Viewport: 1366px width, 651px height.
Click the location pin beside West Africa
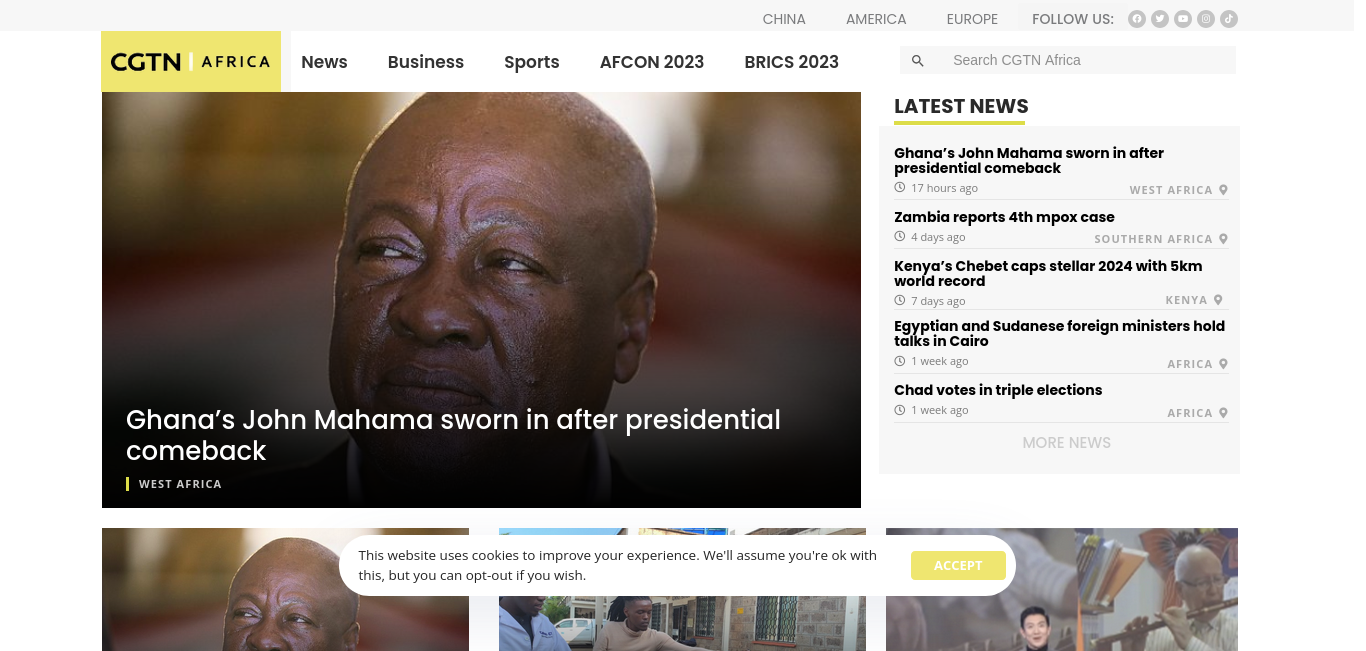tap(1223, 190)
